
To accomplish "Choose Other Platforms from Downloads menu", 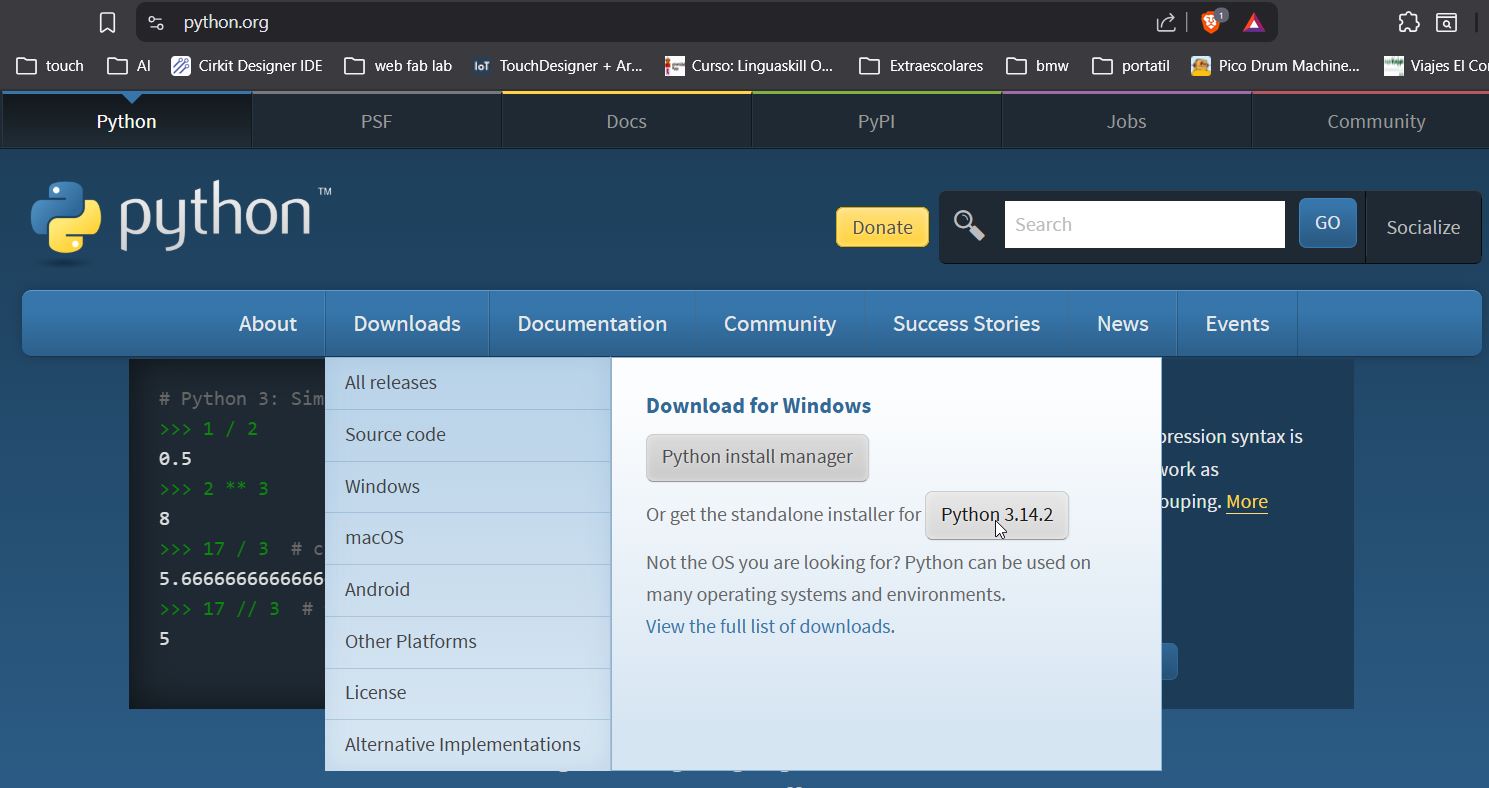I will 468,642.
